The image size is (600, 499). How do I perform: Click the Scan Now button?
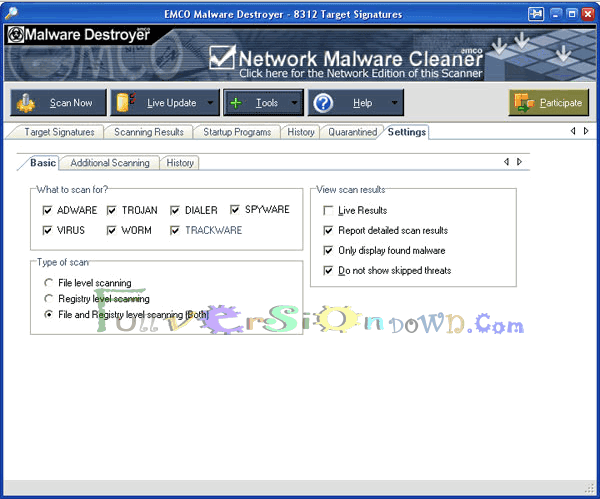pyautogui.click(x=58, y=103)
